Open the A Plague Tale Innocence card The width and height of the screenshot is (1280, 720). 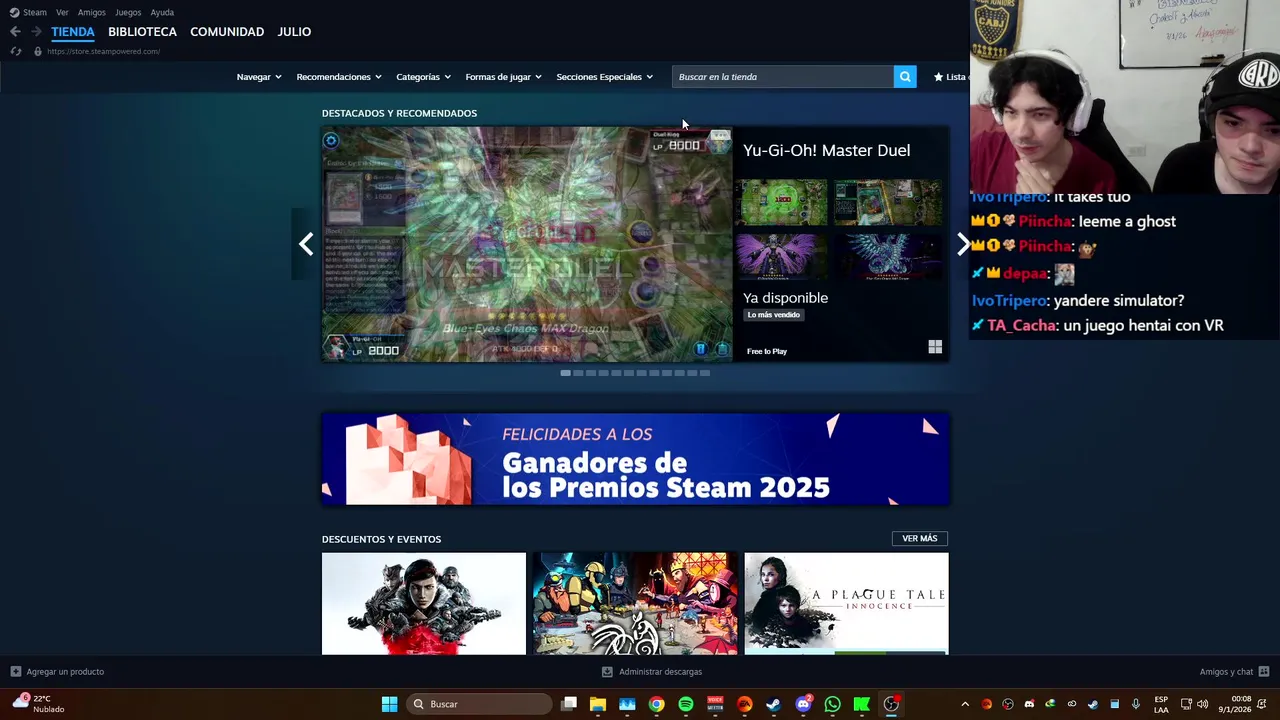click(x=846, y=604)
